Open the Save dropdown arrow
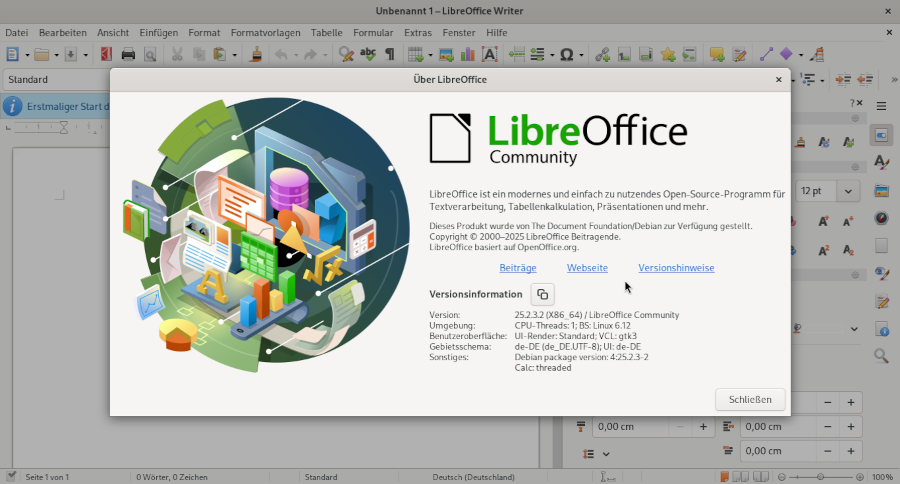 click(x=86, y=55)
